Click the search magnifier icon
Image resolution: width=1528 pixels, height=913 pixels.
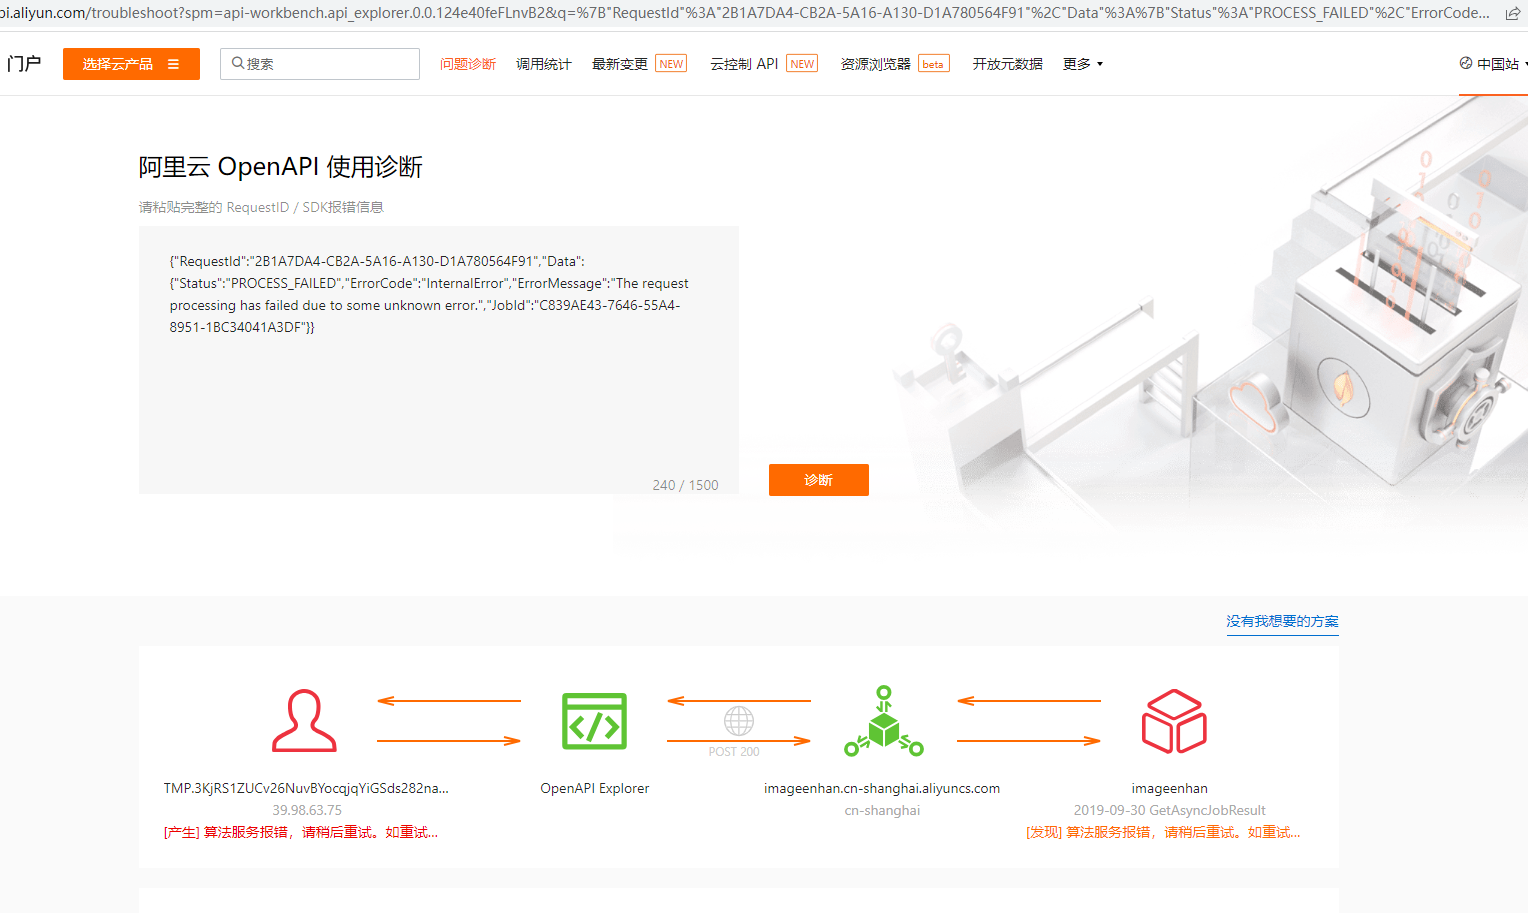pyautogui.click(x=238, y=63)
